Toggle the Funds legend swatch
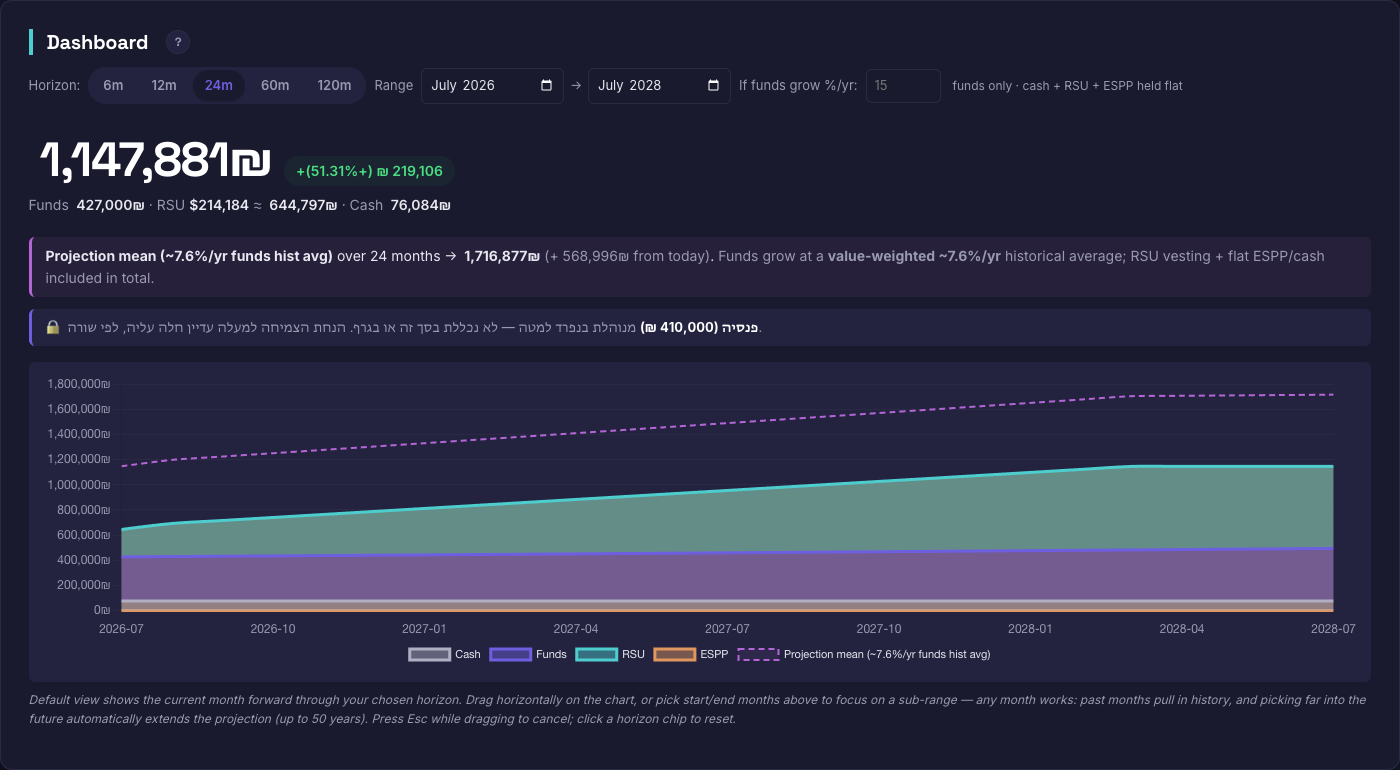Screen dimensions: 1400x770 pos(510,655)
